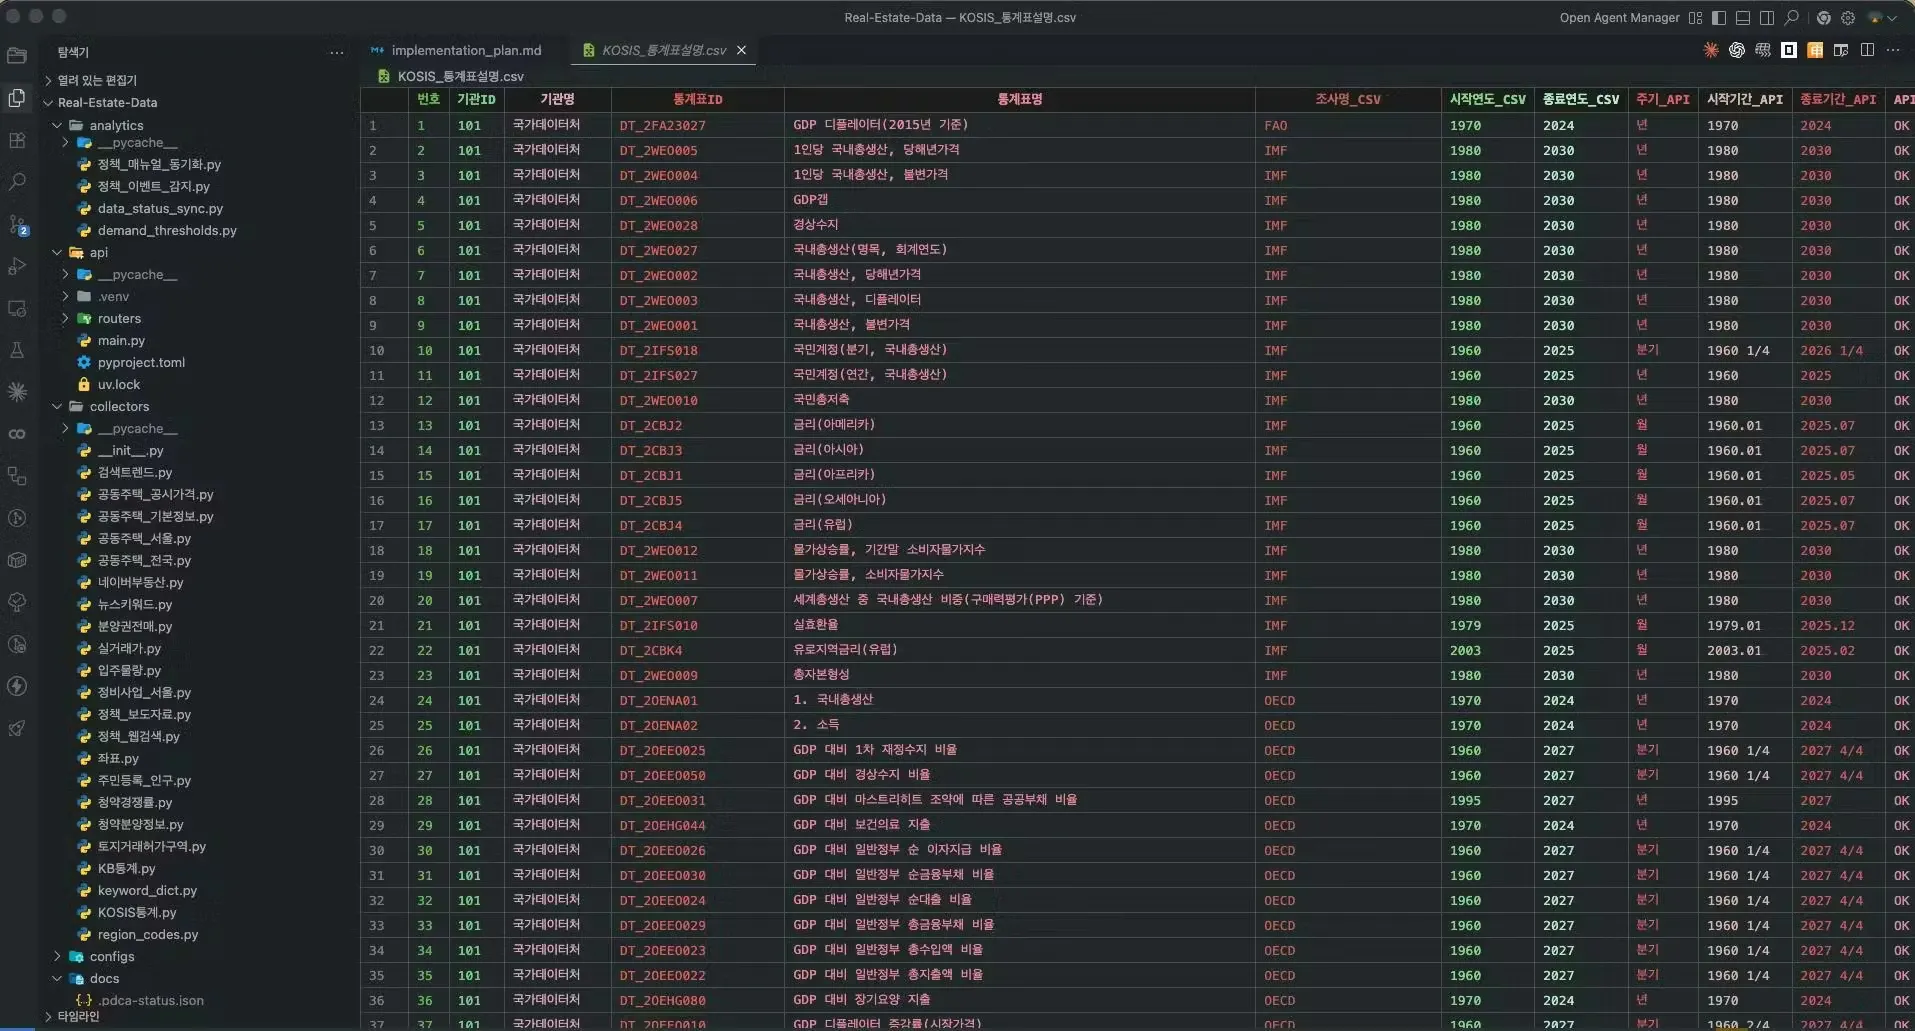The image size is (1915, 1031).
Task: Open the .pdca-status.json file
Action: click(x=150, y=1000)
